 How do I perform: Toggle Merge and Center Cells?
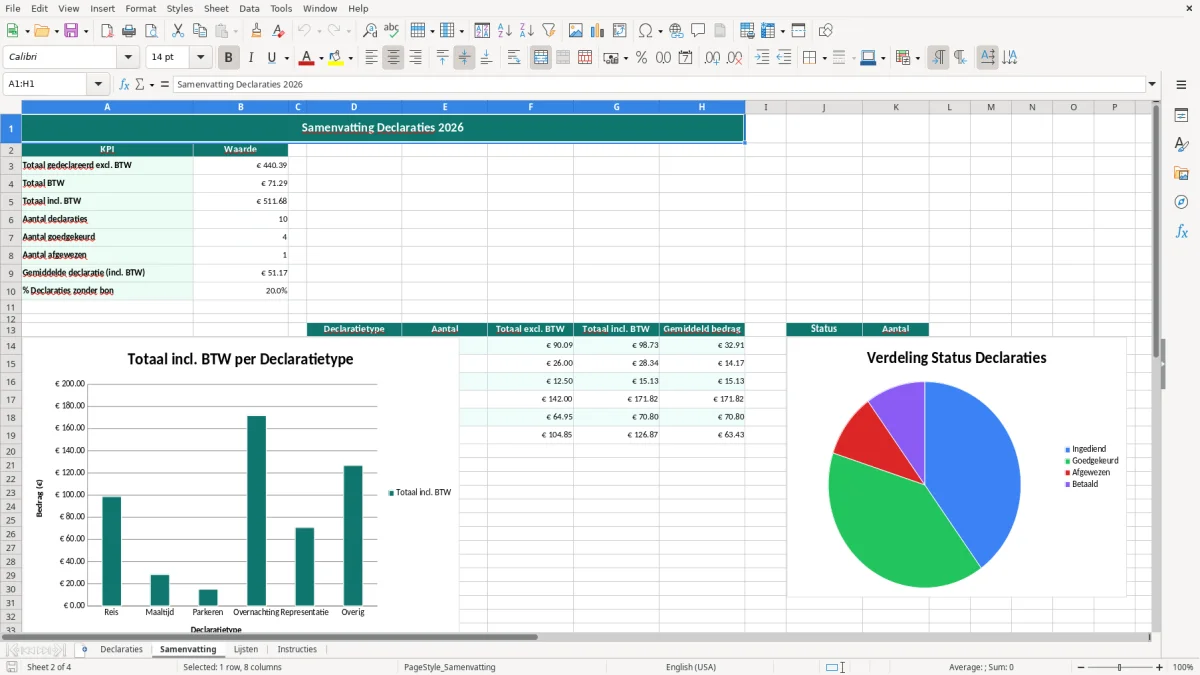(541, 58)
